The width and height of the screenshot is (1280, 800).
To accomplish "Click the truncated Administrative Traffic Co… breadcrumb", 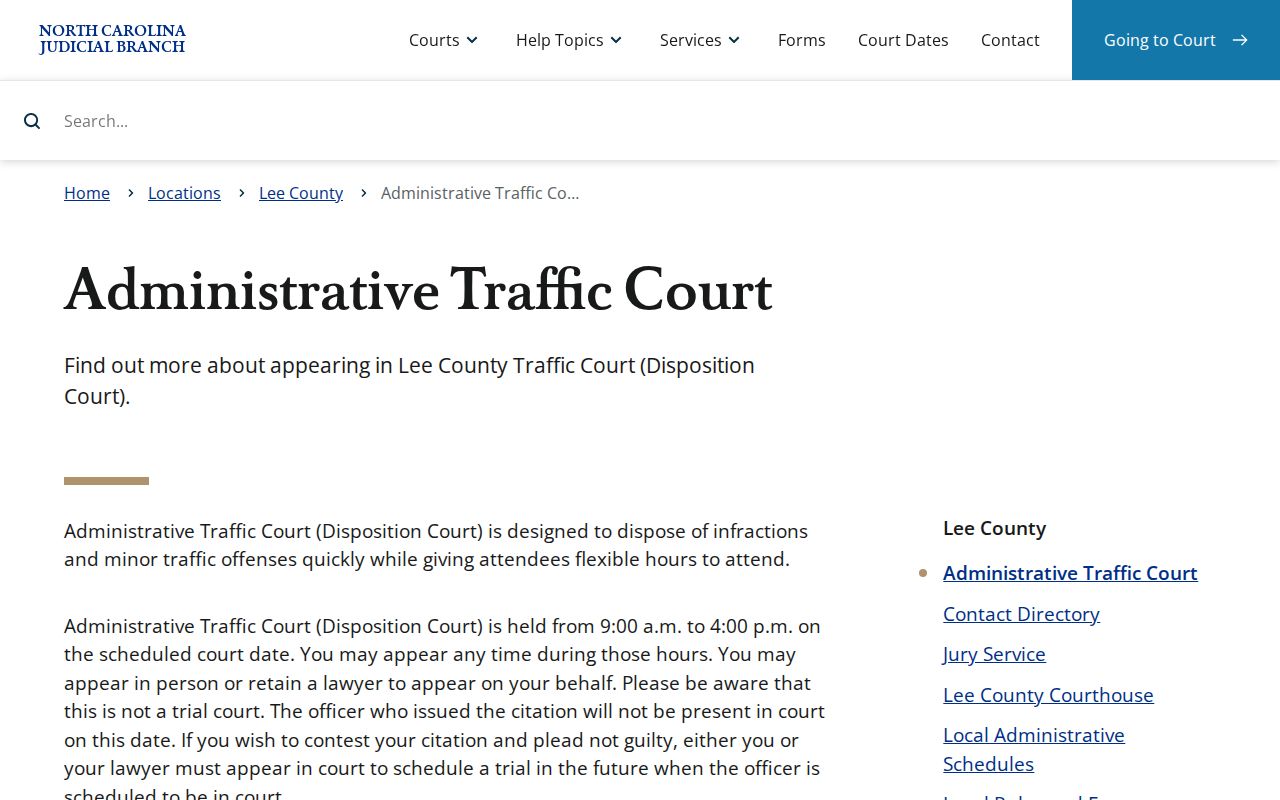I will [x=480, y=193].
